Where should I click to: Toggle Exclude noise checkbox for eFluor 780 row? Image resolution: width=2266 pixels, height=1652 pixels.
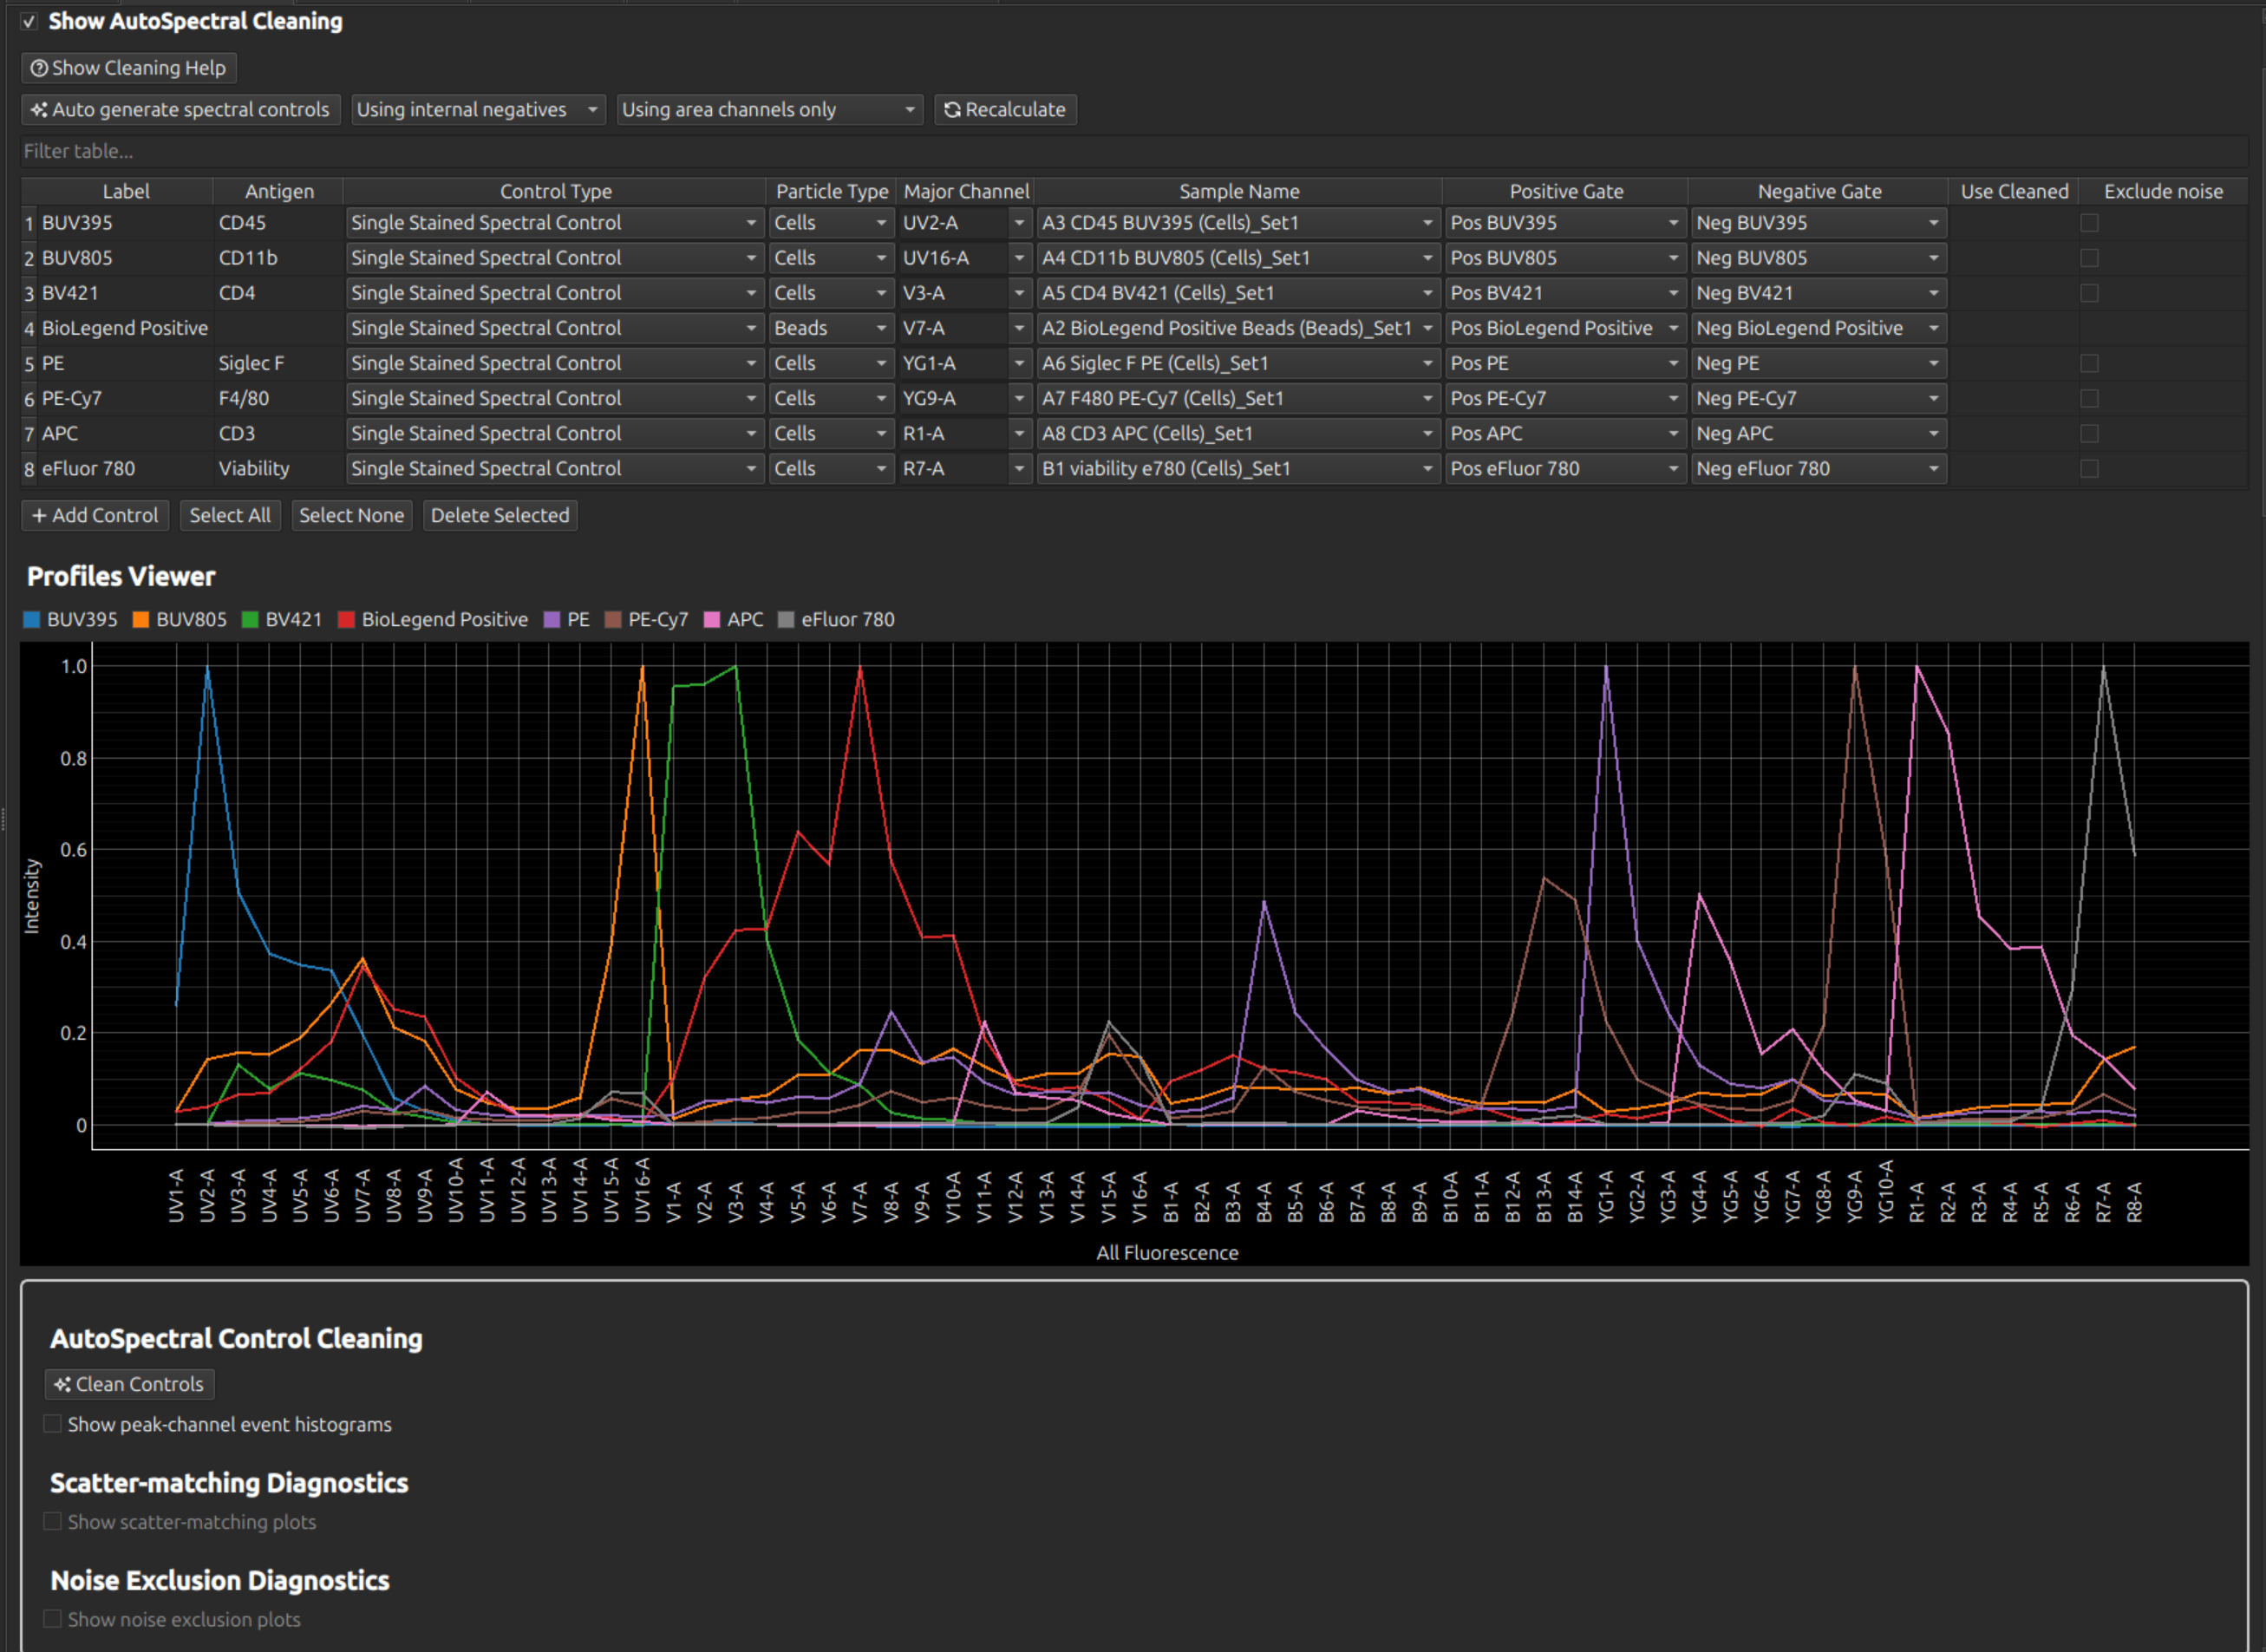(x=2089, y=468)
